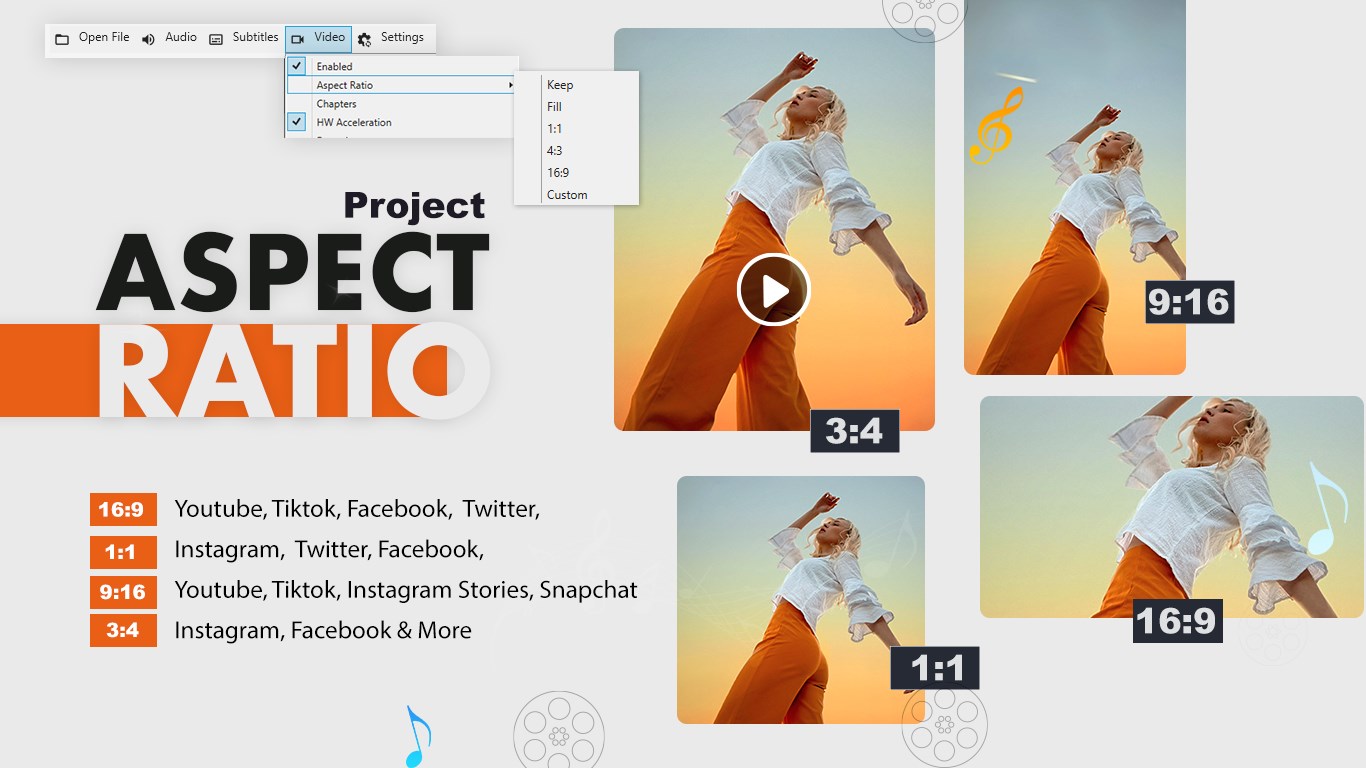Click the Audio speaker icon
This screenshot has width=1366, height=768.
[148, 38]
